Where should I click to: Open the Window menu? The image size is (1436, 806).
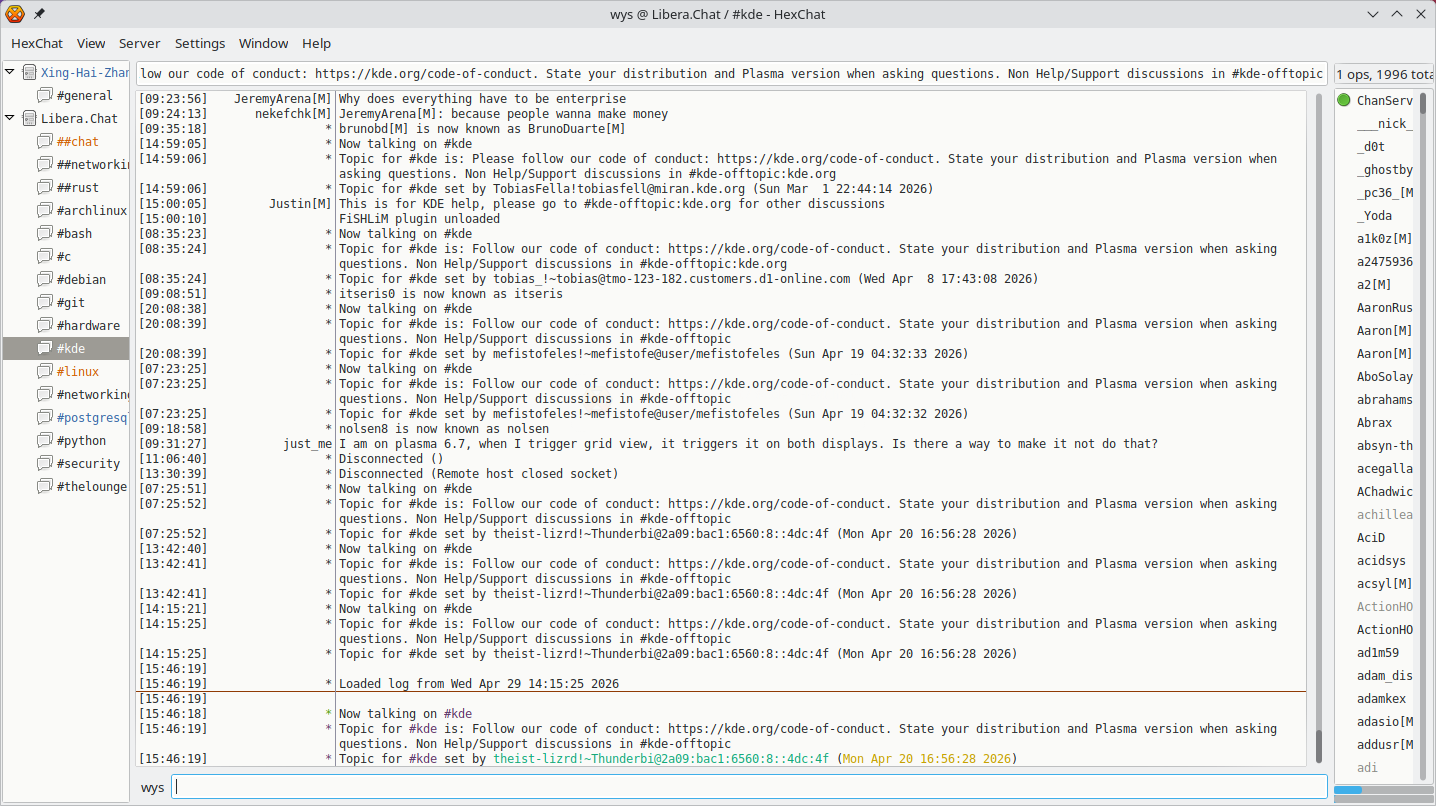tap(263, 44)
